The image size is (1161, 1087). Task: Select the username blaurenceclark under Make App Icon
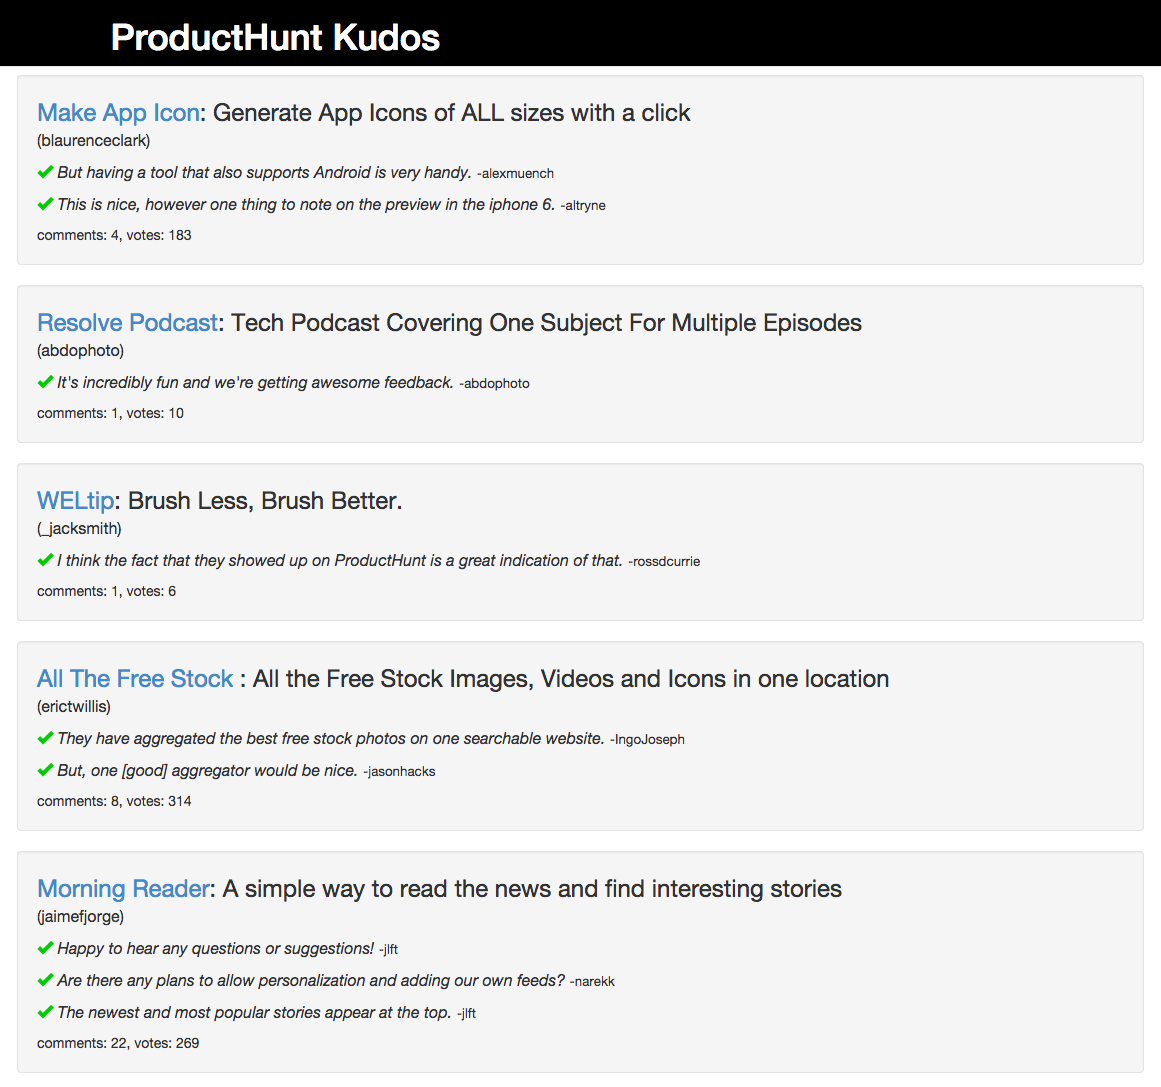pos(93,140)
